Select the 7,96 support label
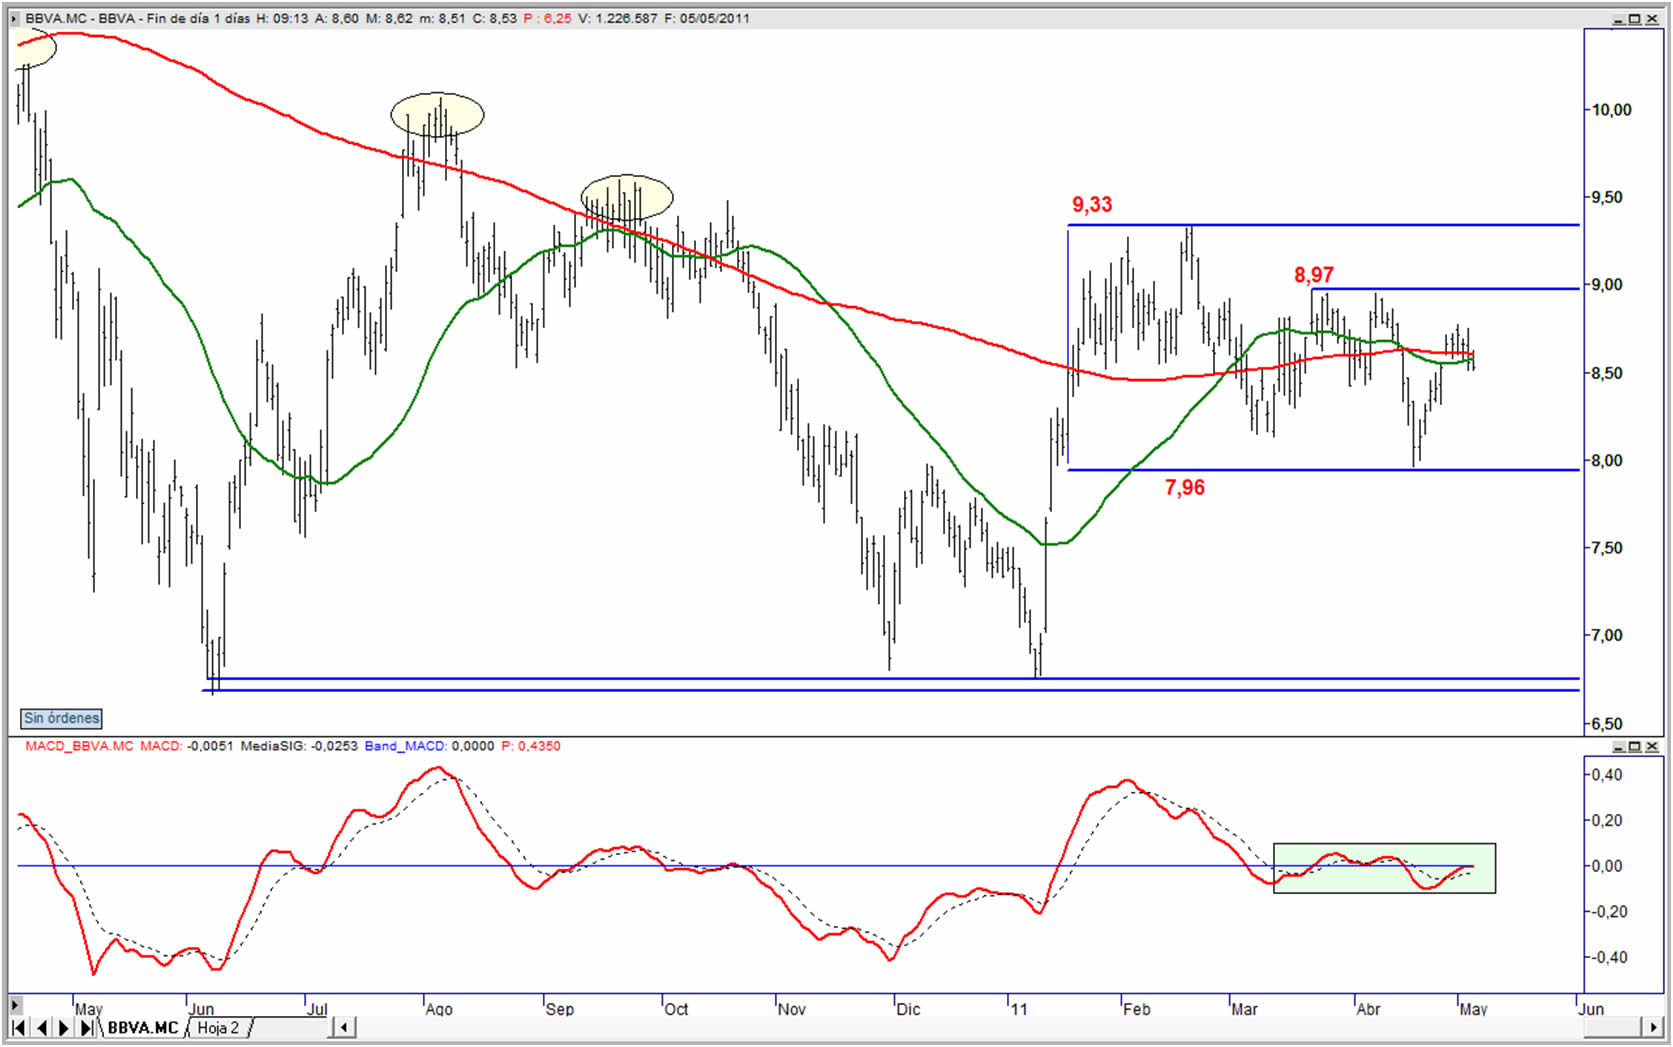 pos(1185,488)
